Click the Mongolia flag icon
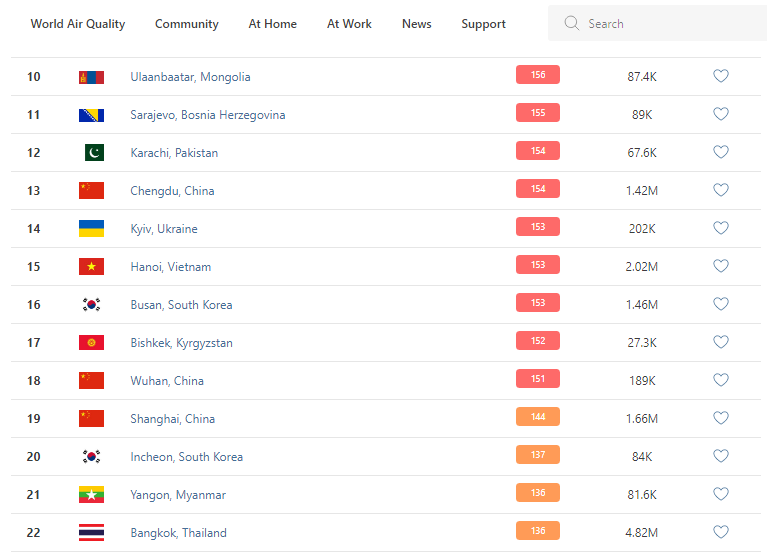 click(x=91, y=77)
